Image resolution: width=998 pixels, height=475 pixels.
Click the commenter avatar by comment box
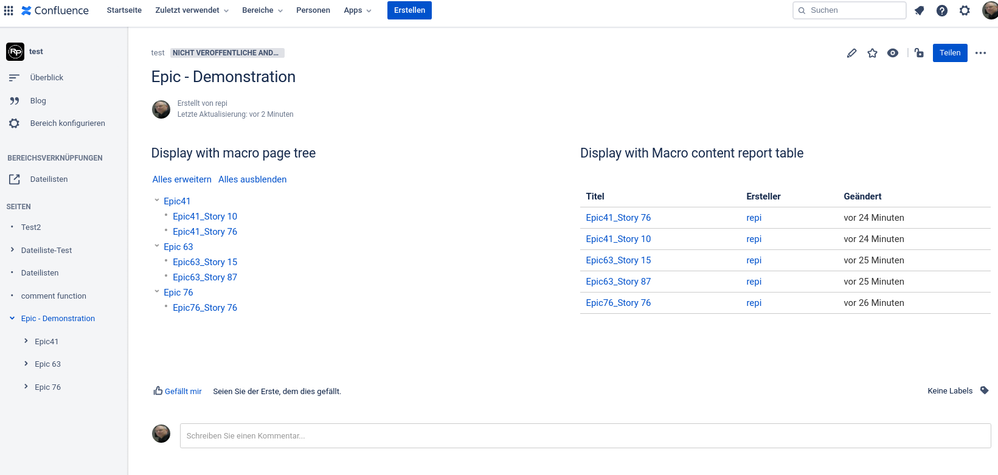tap(161, 434)
